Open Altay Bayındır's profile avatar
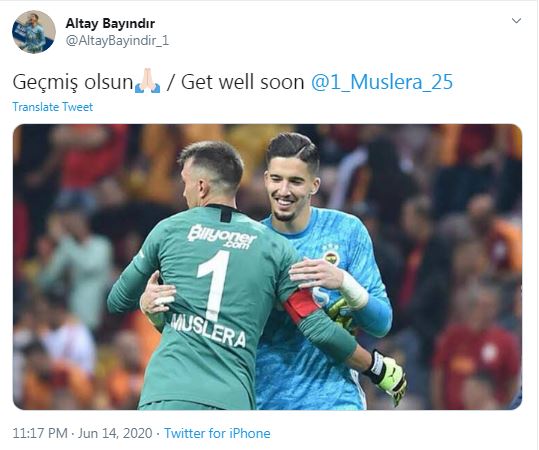This screenshot has width=539, height=450. (34, 32)
